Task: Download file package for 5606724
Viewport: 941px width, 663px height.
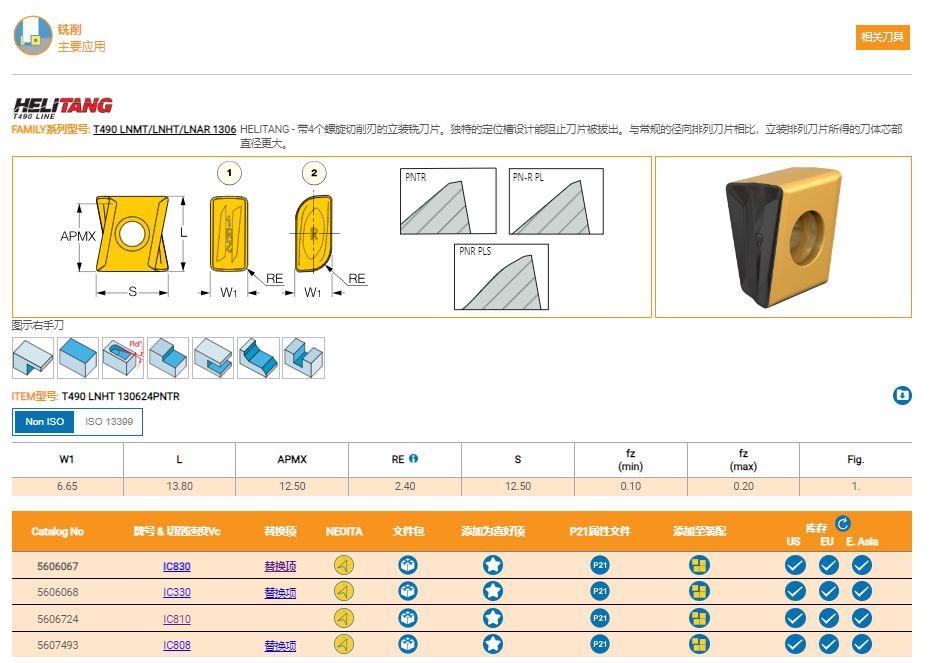Action: pos(408,618)
